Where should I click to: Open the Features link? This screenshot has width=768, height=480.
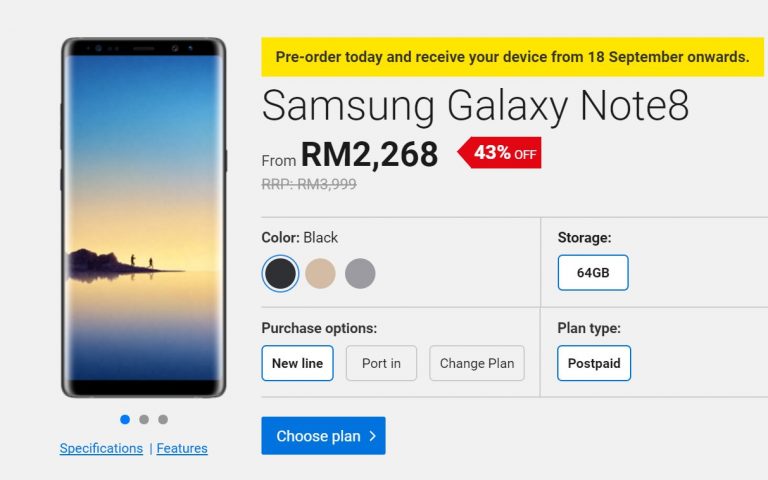pos(182,448)
